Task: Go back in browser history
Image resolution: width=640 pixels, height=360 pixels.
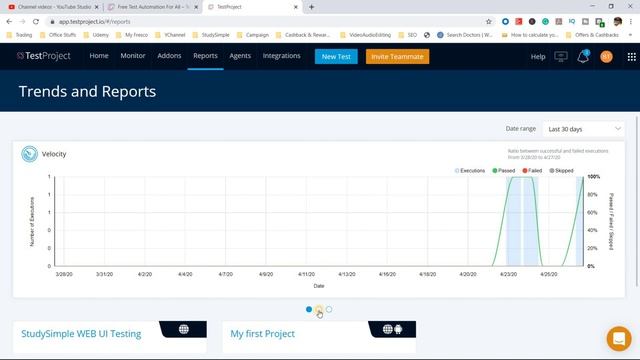Action: tap(9, 22)
